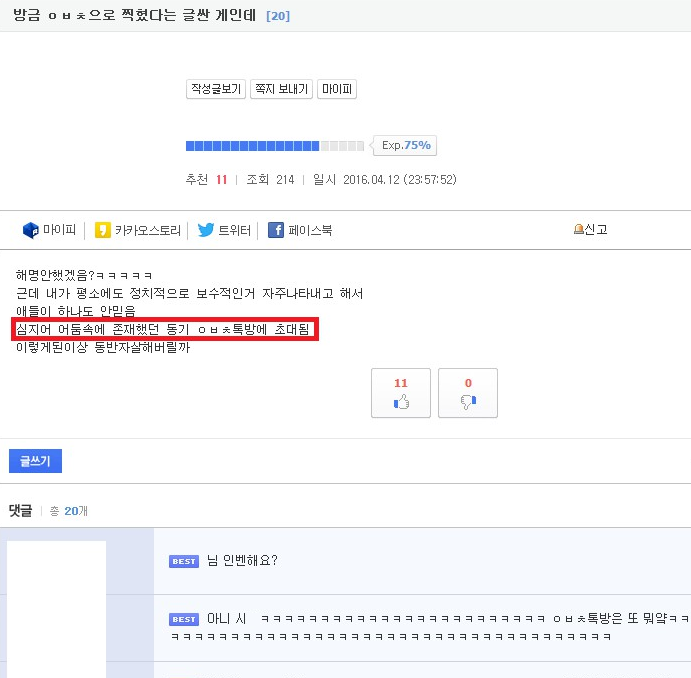Click the blue Exp progress bar
Screen dimensions: 691x678
(275, 146)
